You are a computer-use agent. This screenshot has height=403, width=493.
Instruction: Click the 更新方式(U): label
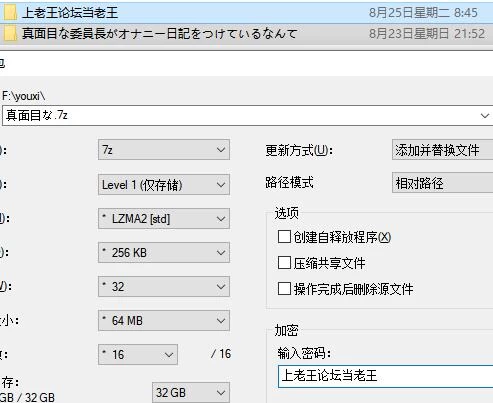tap(299, 151)
